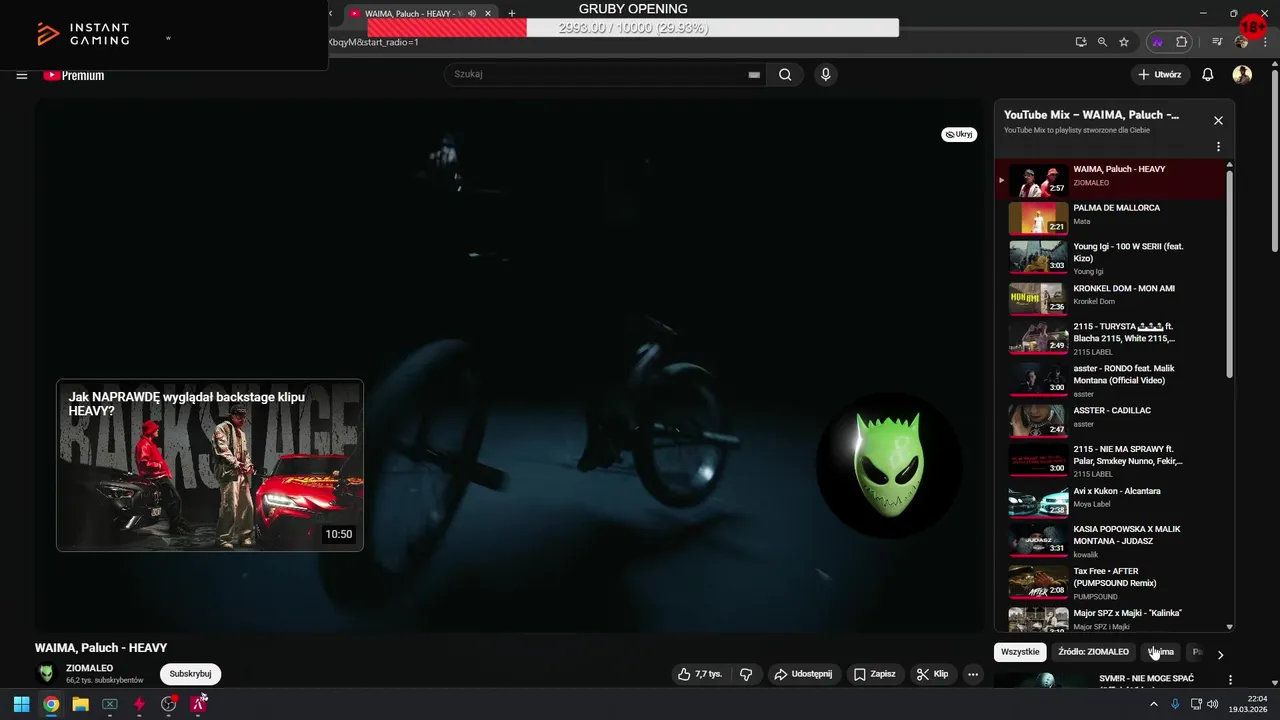Open the Mix playlist three-dot menu
Screen dimensions: 1280x720
click(x=1218, y=147)
